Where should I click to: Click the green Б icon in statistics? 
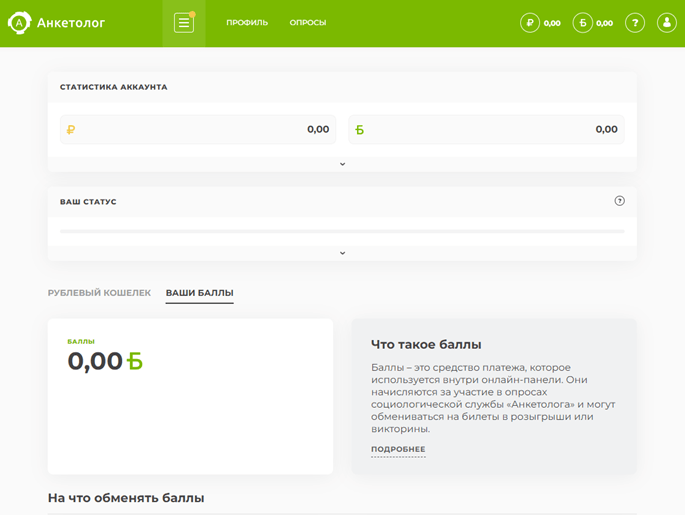(359, 130)
